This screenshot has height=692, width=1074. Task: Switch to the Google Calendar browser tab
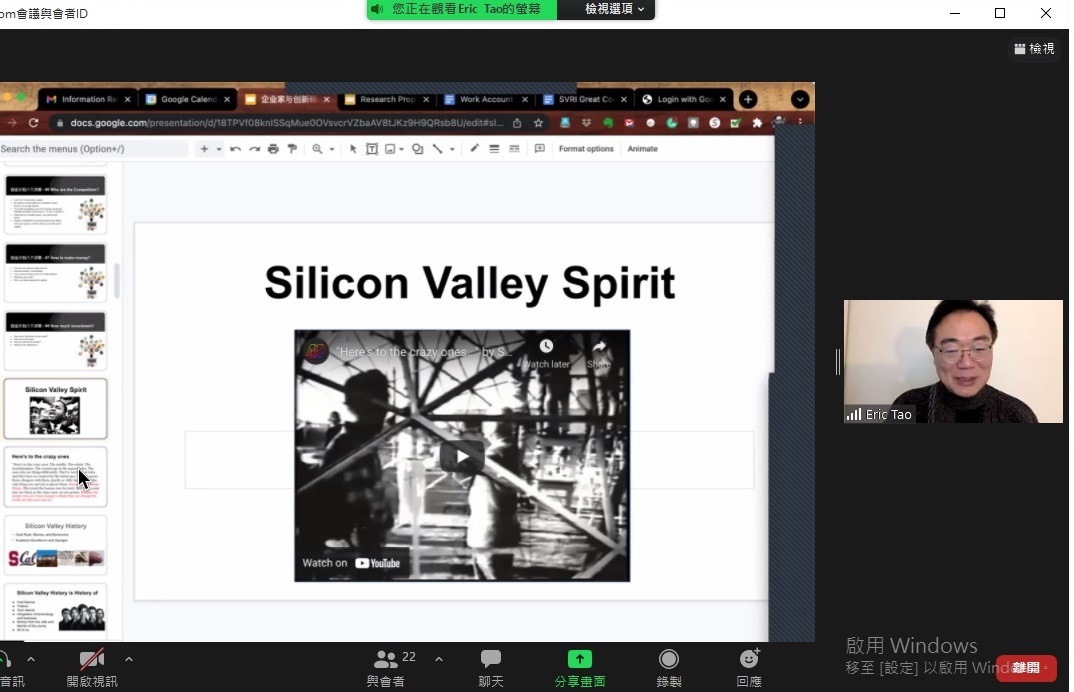187,99
